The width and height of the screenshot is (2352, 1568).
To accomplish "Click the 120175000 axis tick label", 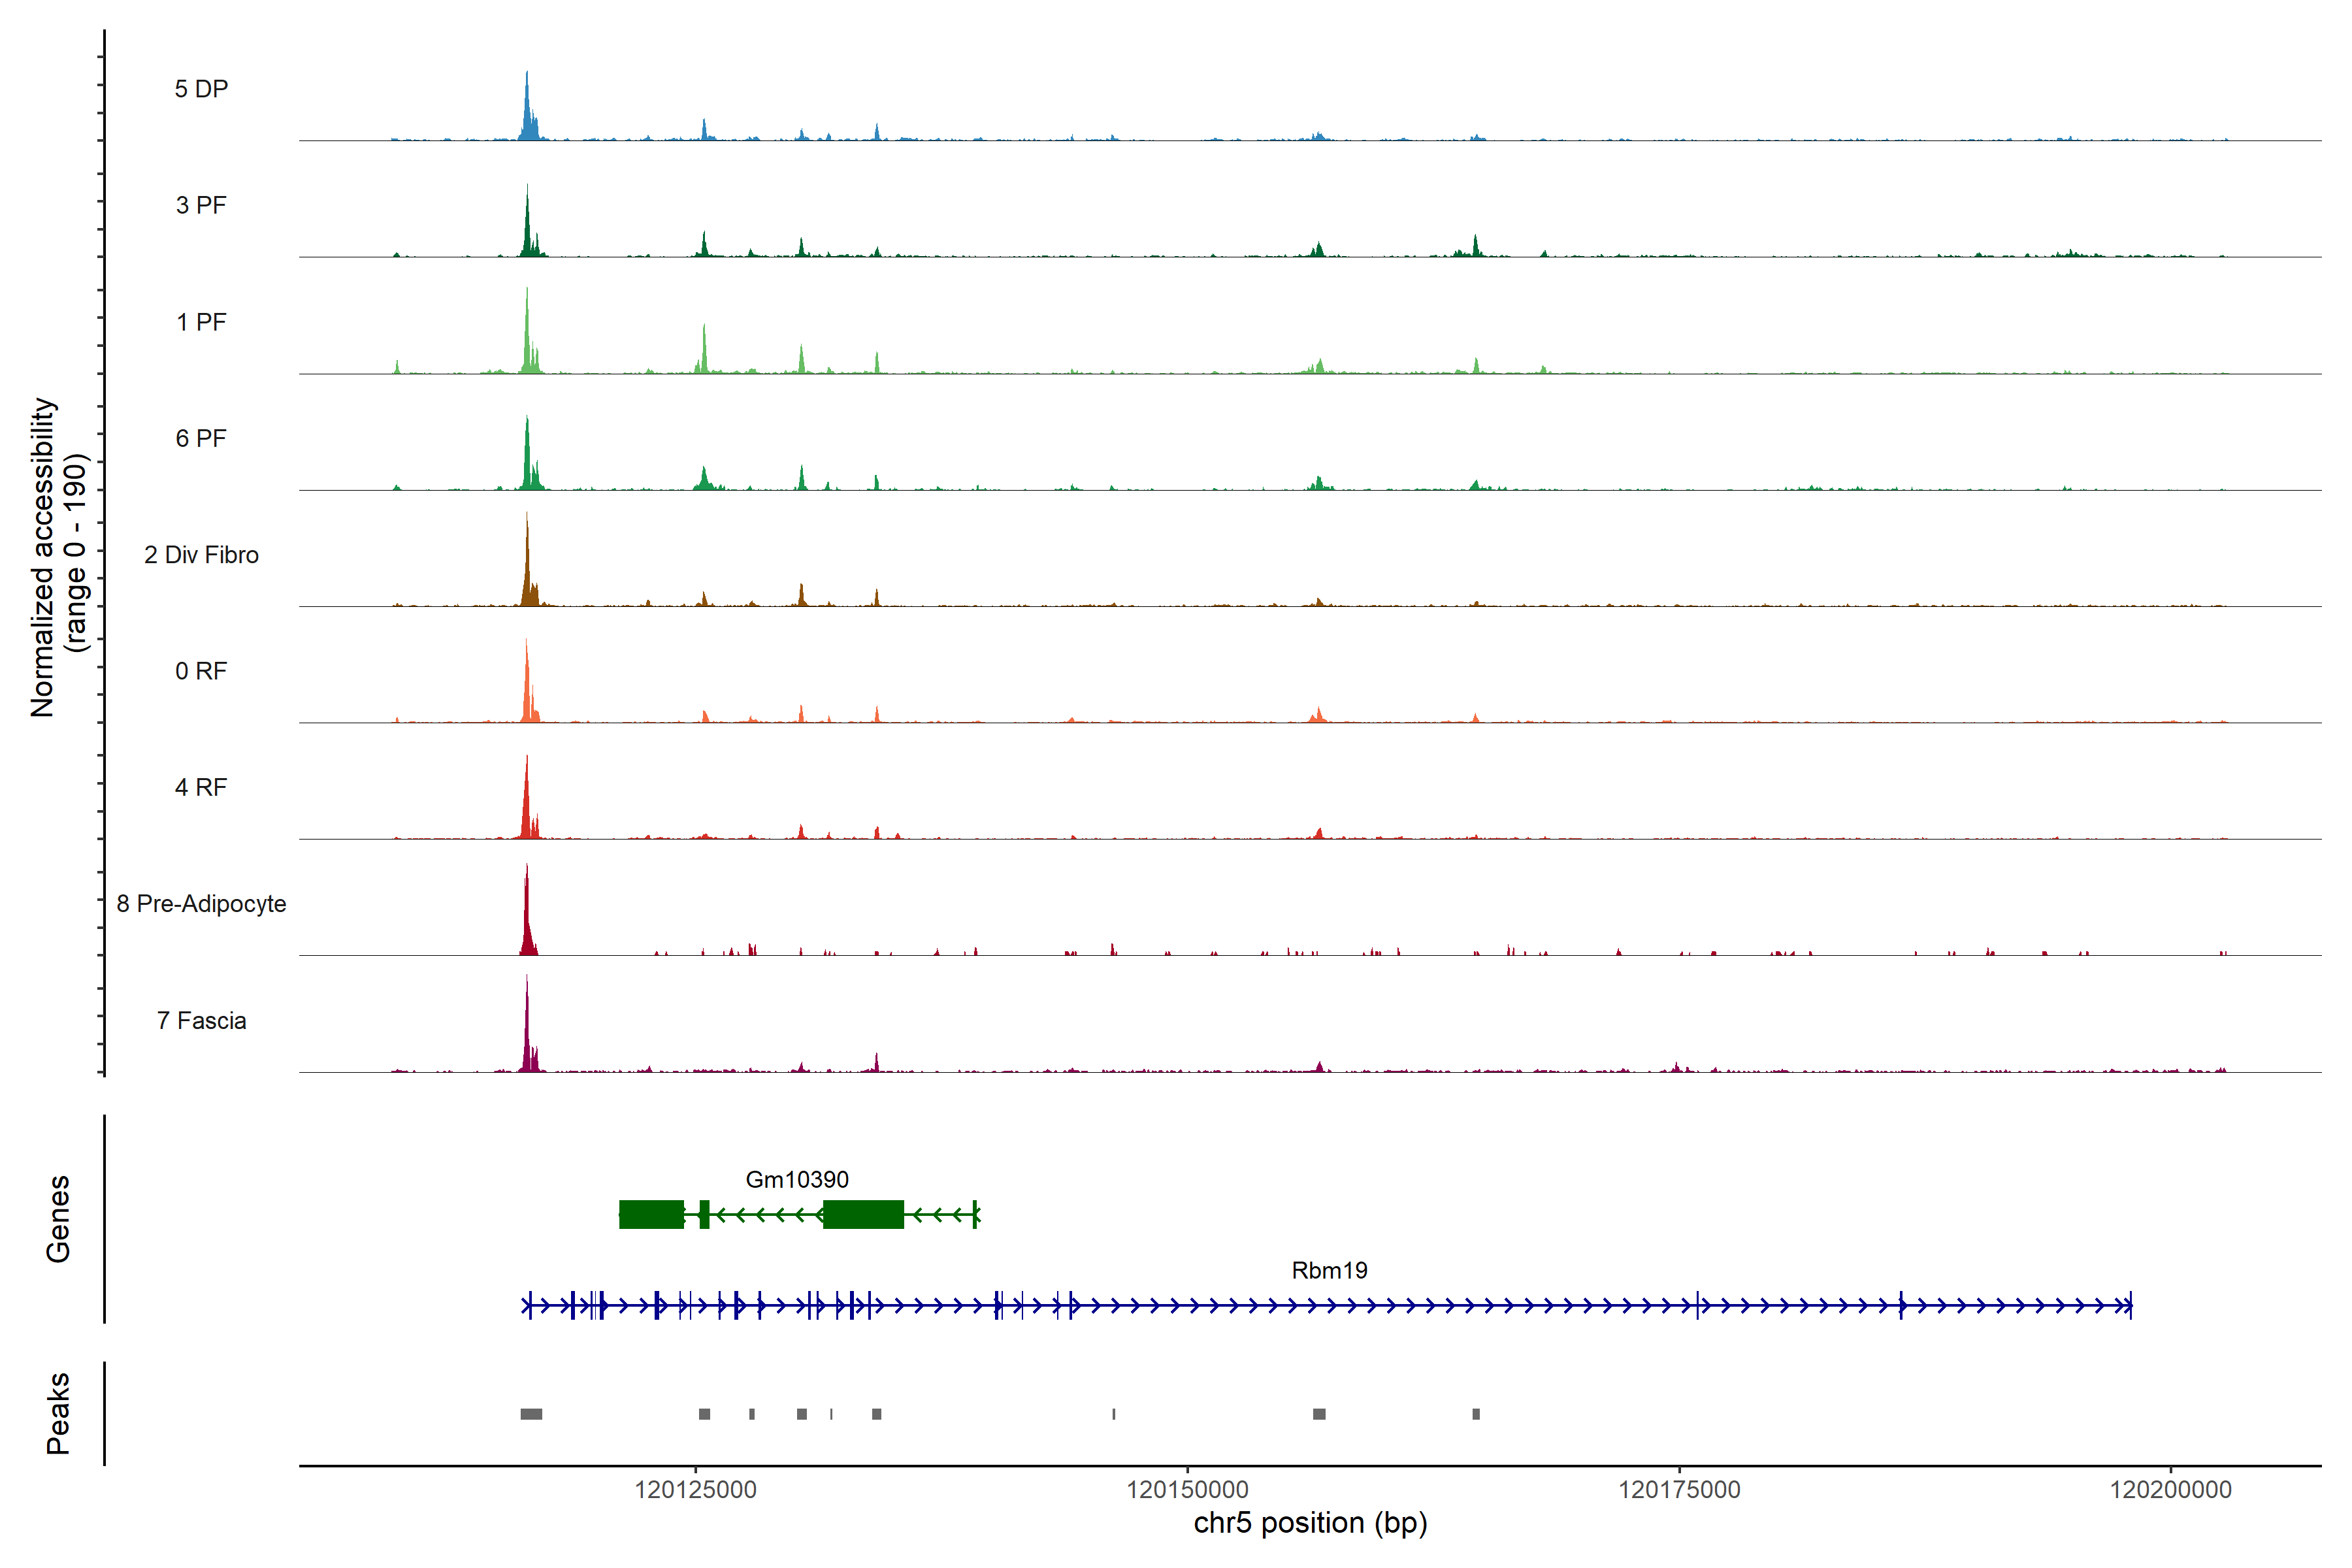I will click(x=1679, y=1490).
